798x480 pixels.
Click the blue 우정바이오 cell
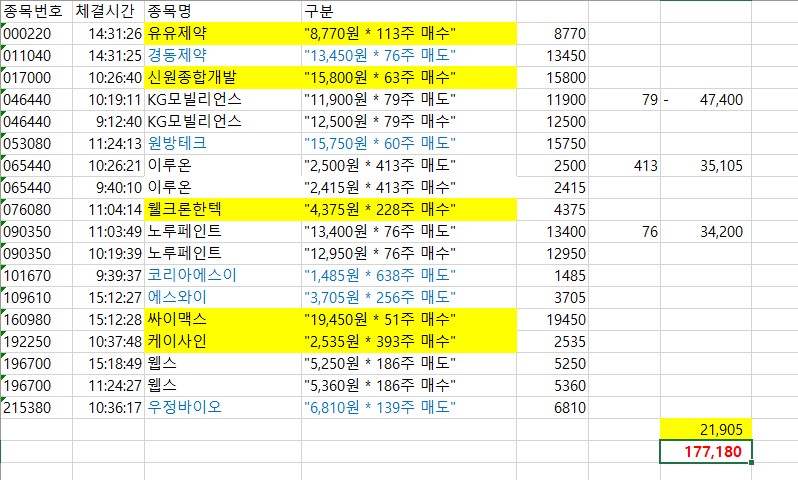[223, 407]
